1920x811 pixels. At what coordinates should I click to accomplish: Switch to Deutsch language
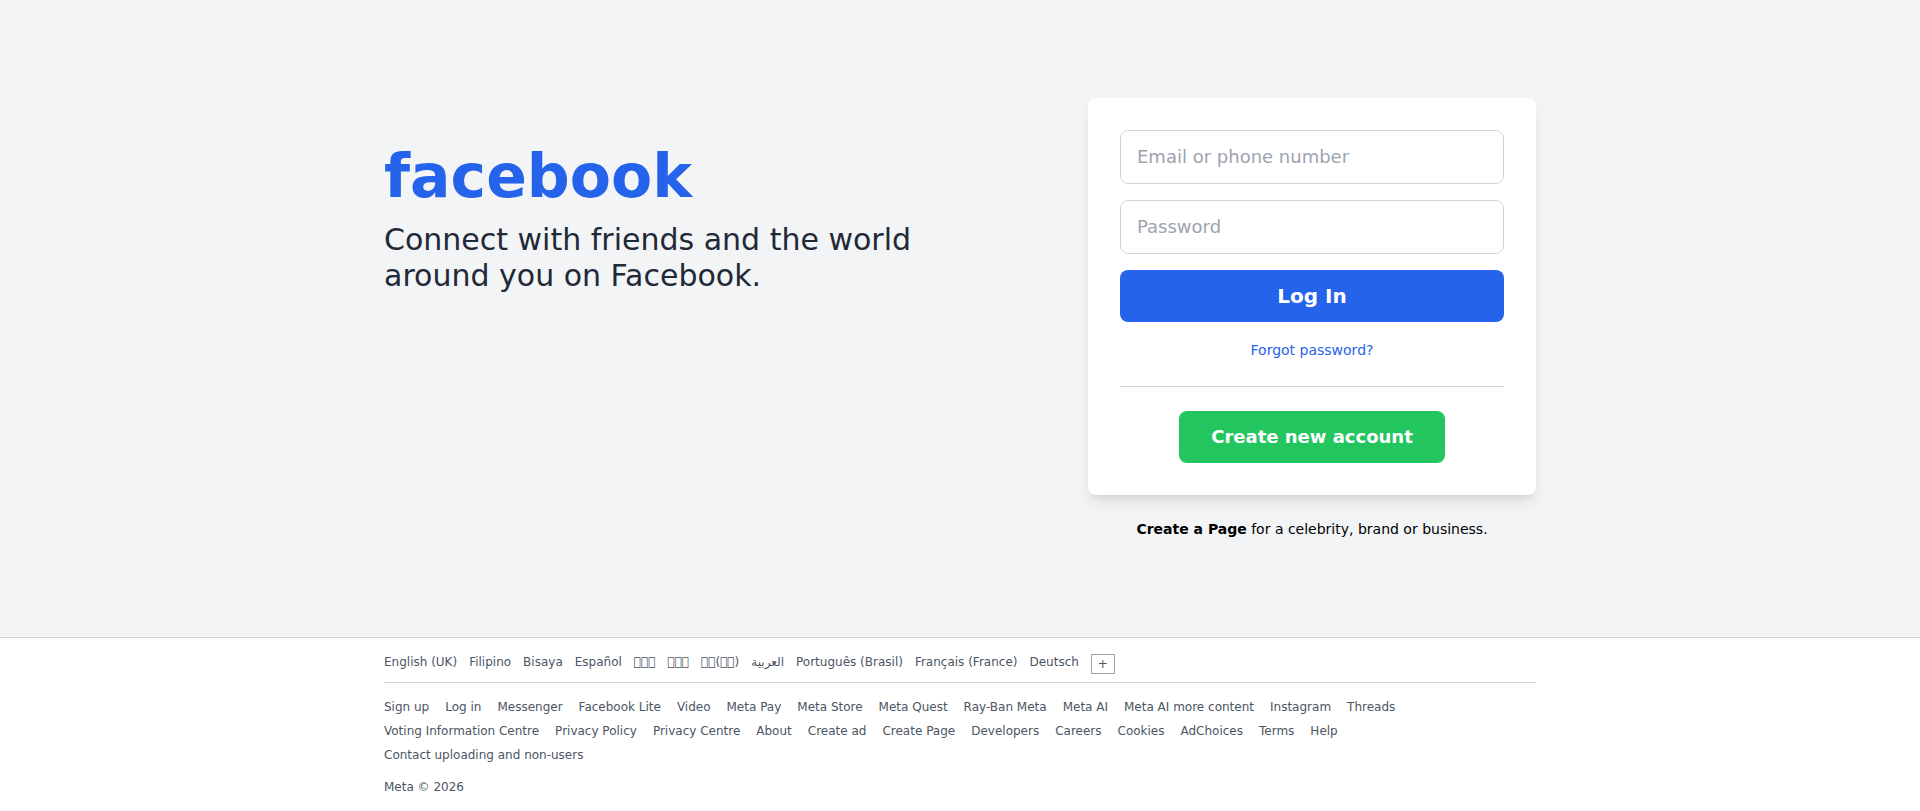tap(1054, 662)
